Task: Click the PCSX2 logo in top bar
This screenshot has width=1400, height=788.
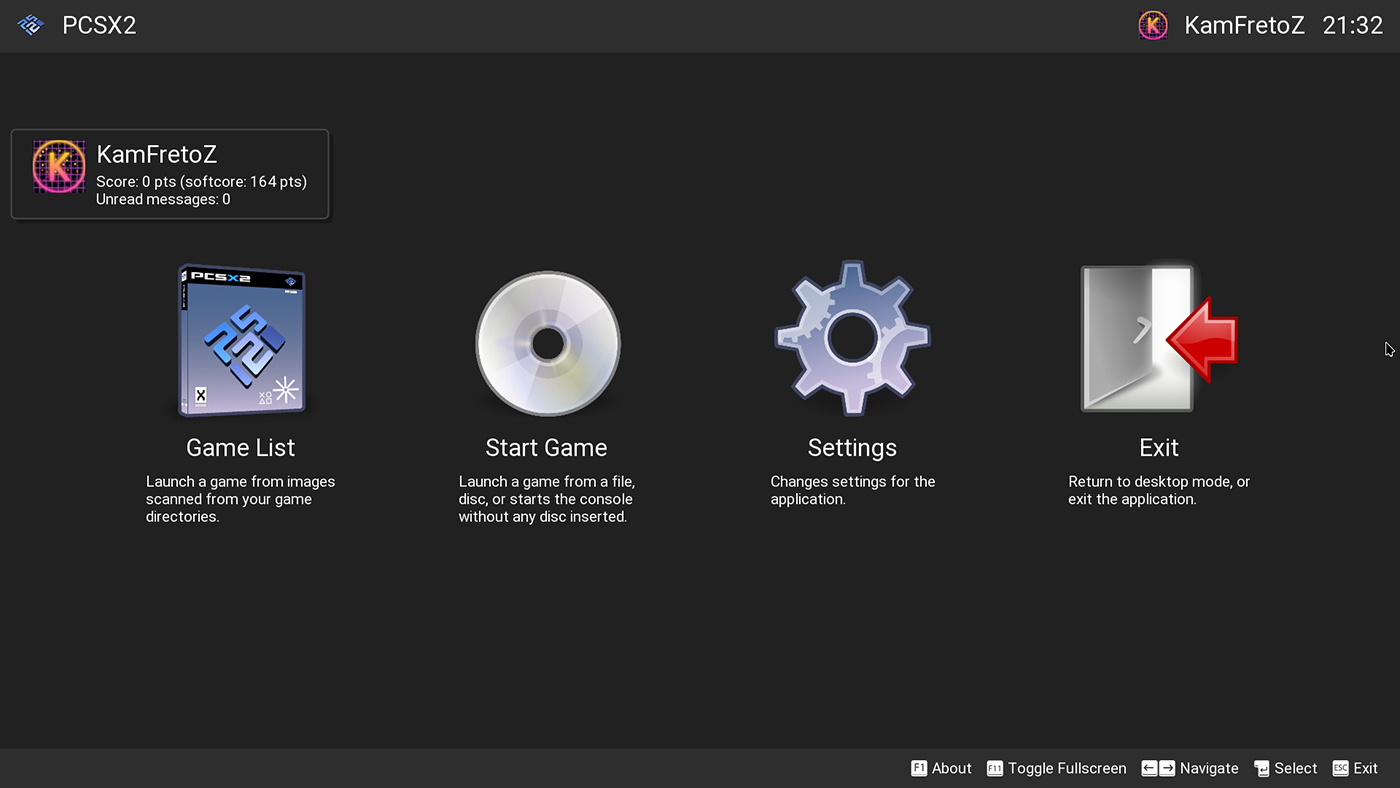Action: click(x=31, y=26)
